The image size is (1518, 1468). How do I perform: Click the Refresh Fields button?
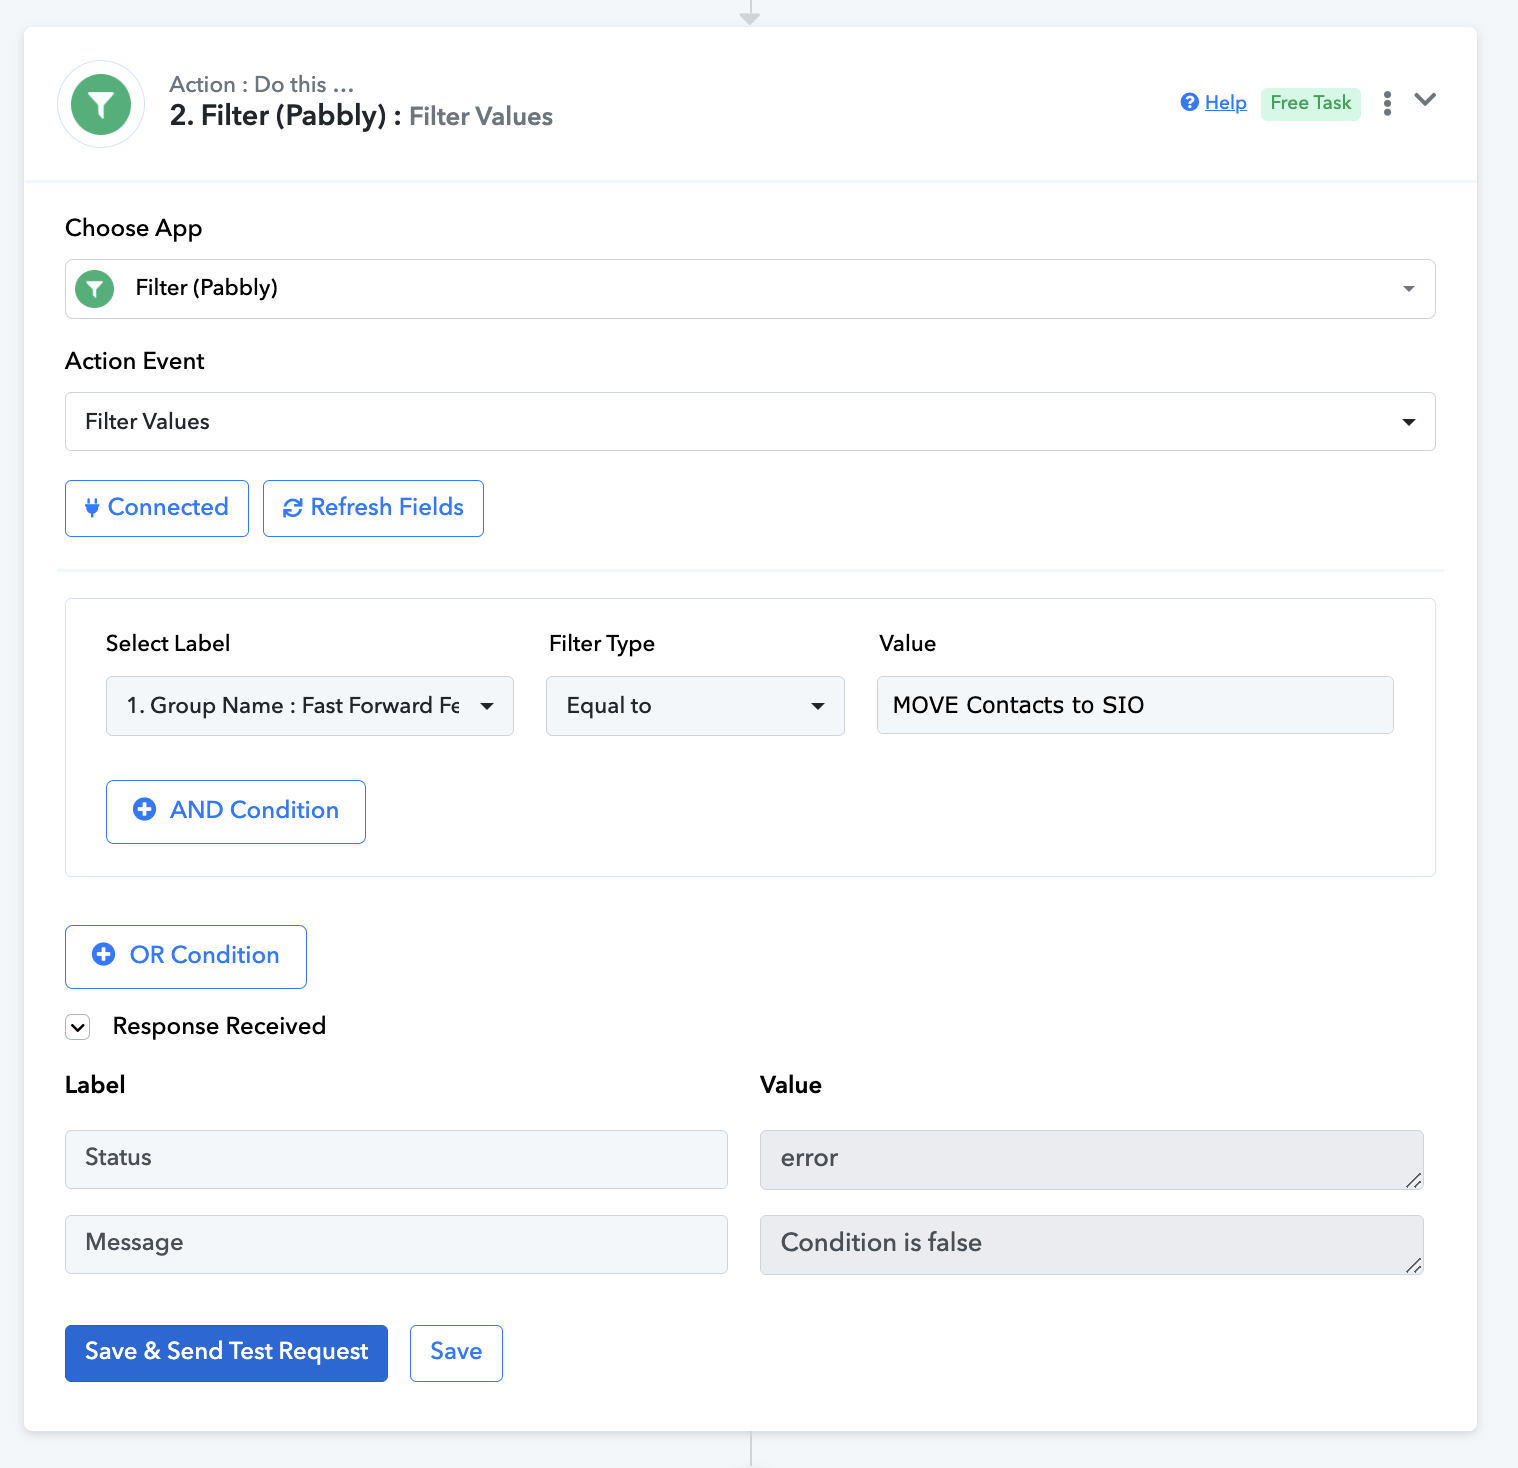(373, 508)
